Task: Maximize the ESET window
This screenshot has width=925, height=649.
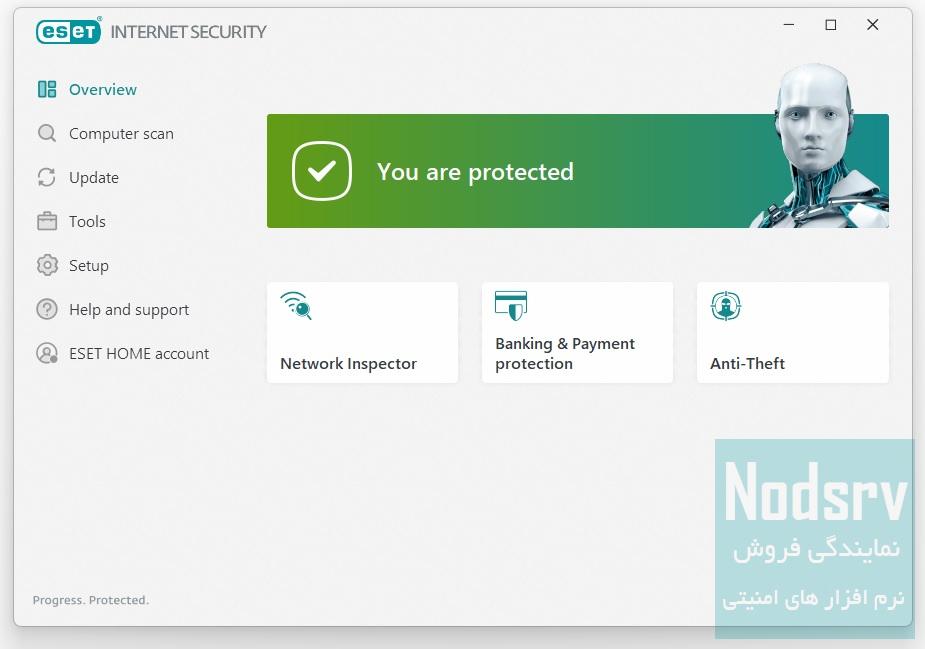Action: coord(830,25)
